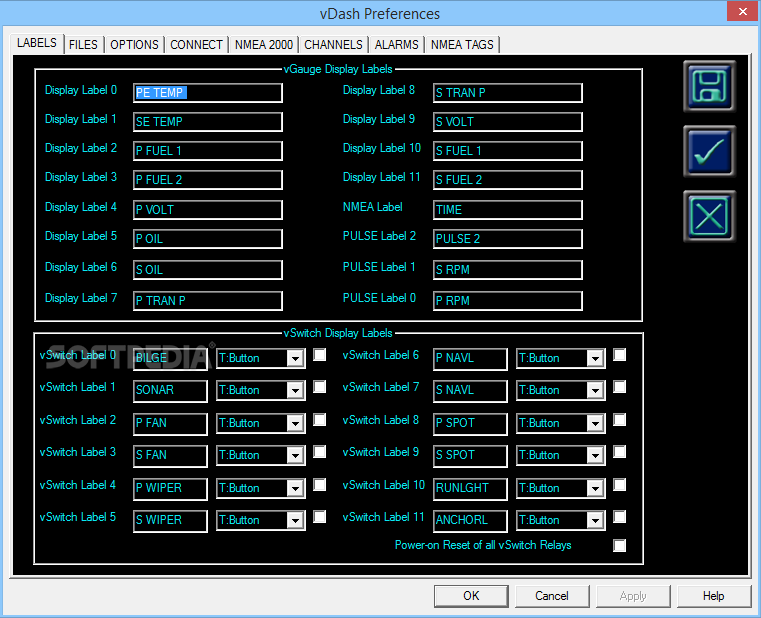Check the vSwitch Label 7 checkbox

619,387
